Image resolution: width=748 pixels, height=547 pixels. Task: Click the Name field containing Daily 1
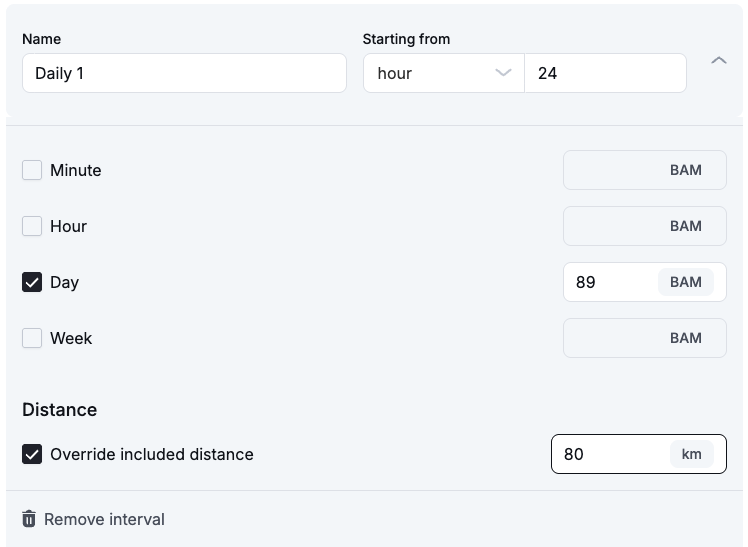click(x=184, y=73)
